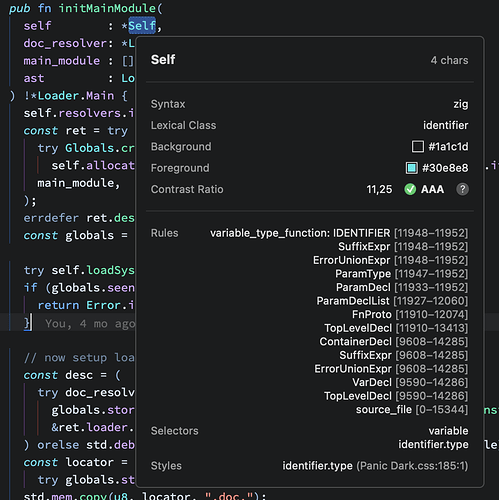Click the 'ast' parameter name
Screen dimensions: 499x500
34,79
